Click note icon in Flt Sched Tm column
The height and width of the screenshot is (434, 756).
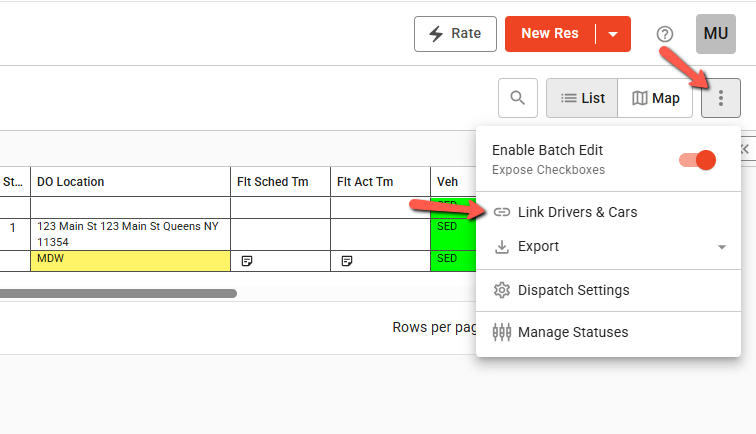coord(246,261)
